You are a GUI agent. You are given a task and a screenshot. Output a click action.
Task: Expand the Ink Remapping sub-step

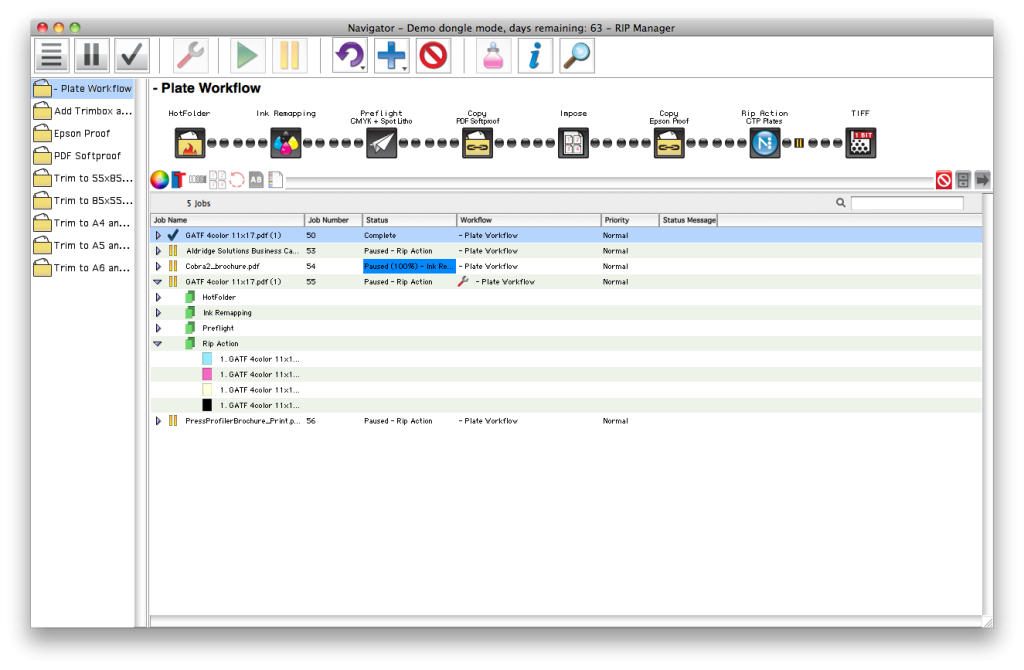click(x=158, y=312)
